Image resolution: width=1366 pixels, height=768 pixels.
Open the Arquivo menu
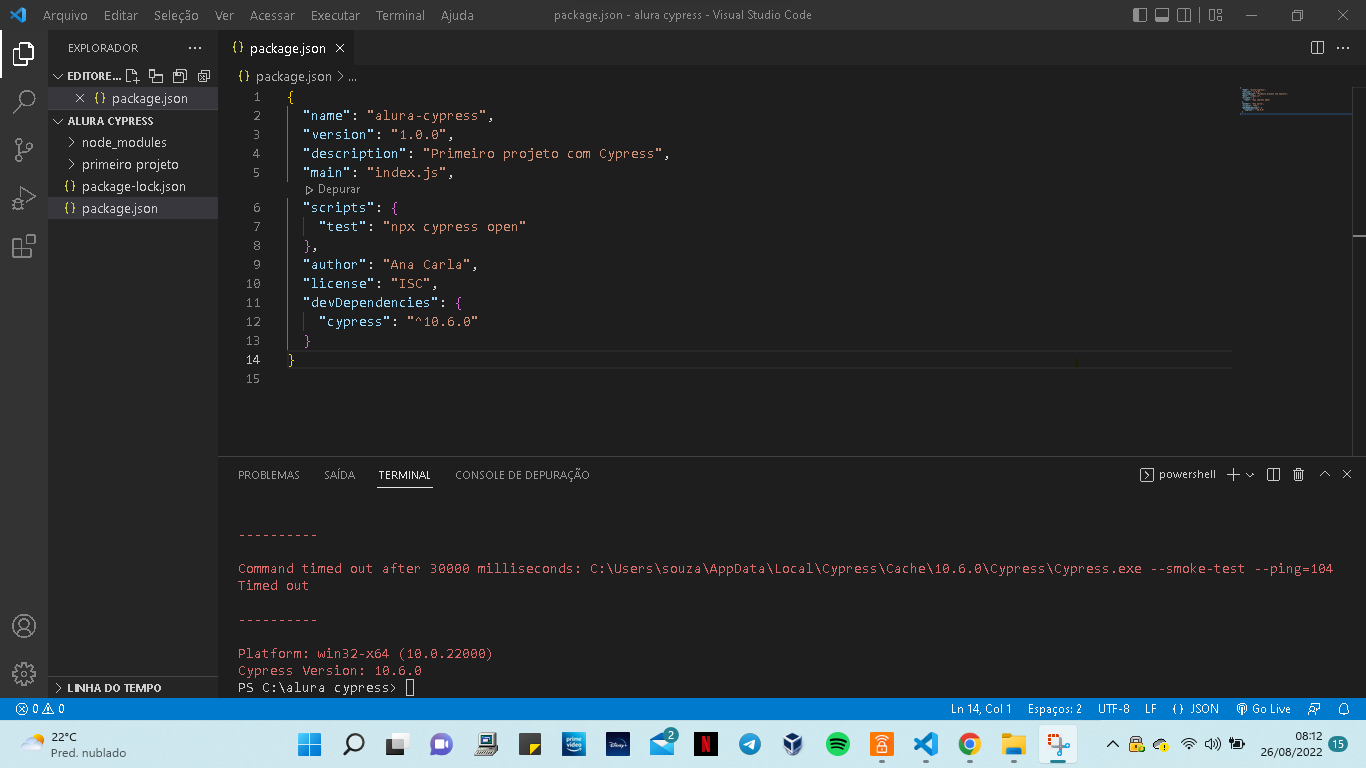pos(65,15)
